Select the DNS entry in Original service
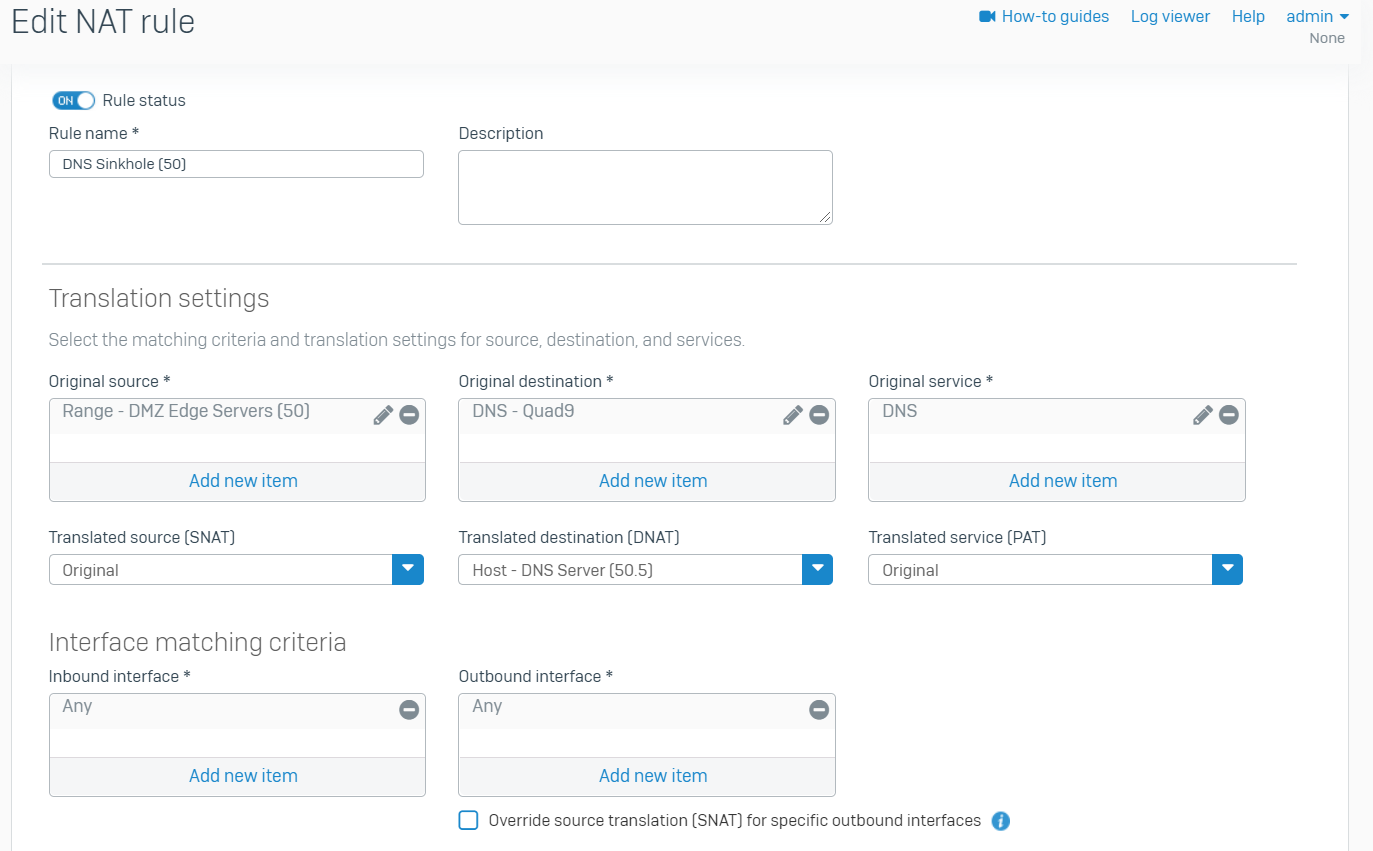 tap(900, 411)
